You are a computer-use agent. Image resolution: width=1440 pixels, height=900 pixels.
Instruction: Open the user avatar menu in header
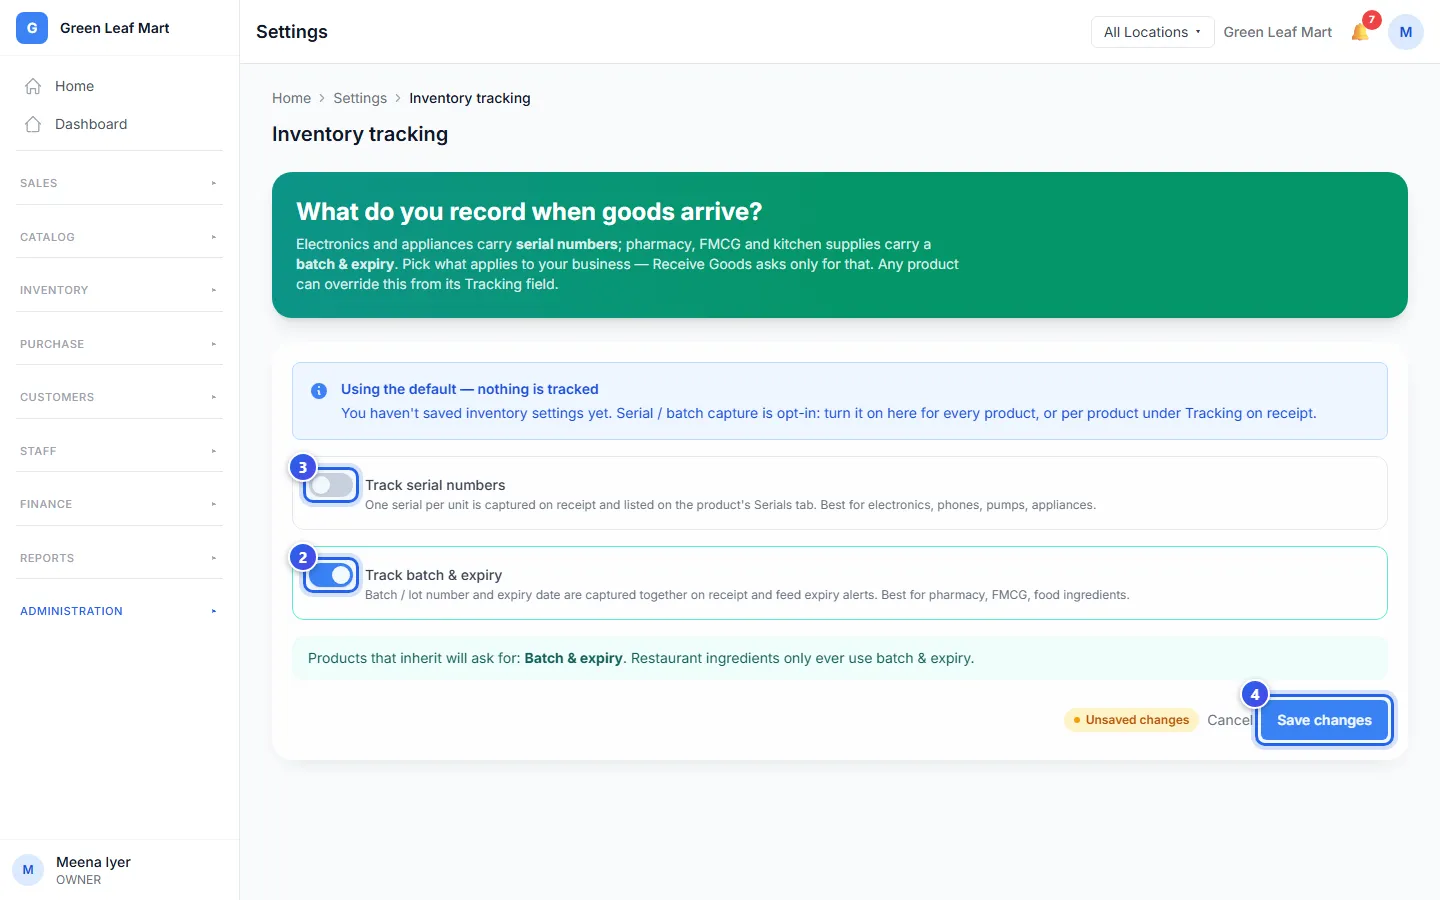1406,32
